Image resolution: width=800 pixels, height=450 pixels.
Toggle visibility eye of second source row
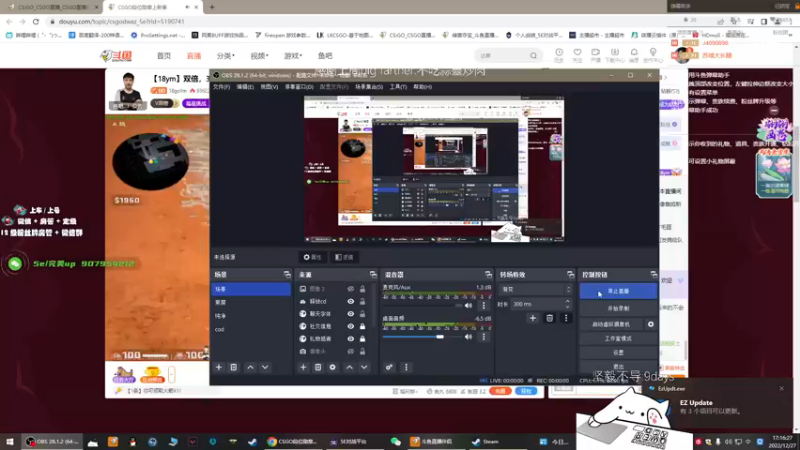(x=351, y=302)
